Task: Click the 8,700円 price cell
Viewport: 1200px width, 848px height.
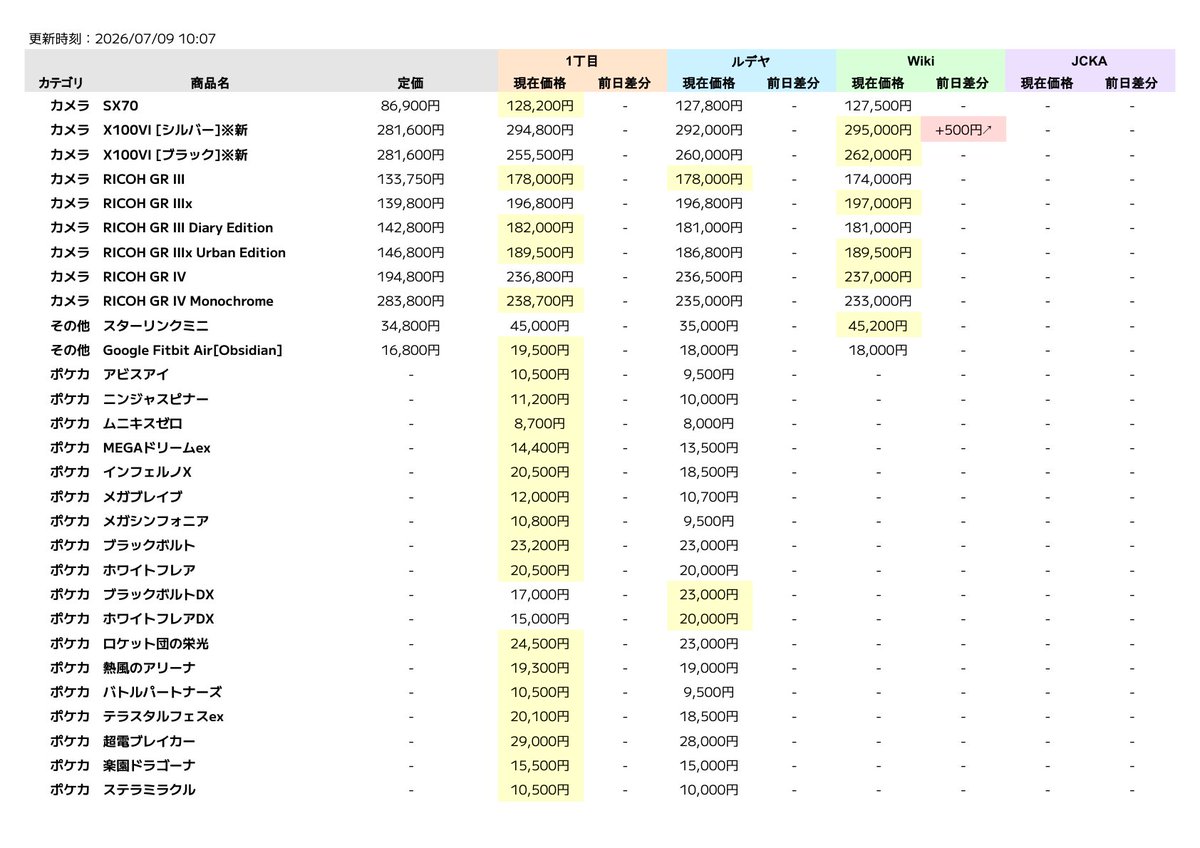Action: 541,423
